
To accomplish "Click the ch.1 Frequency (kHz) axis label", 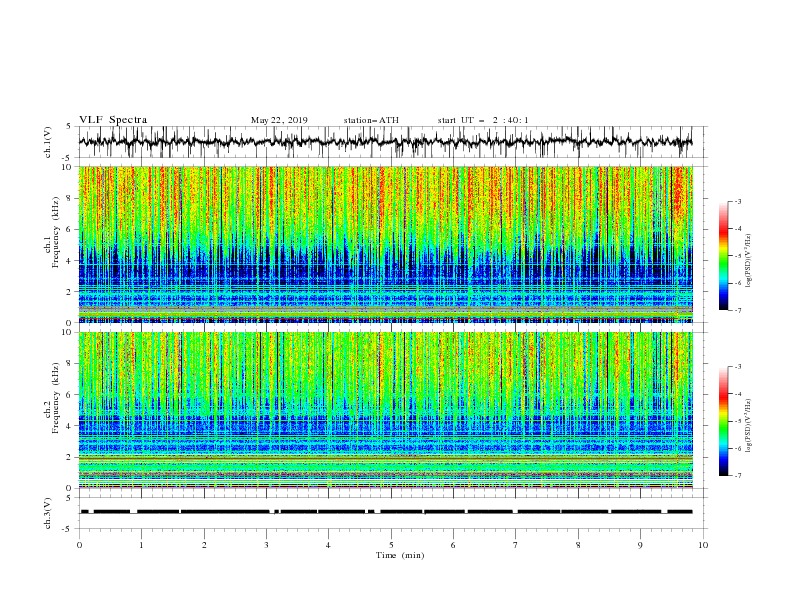I will pyautogui.click(x=52, y=232).
